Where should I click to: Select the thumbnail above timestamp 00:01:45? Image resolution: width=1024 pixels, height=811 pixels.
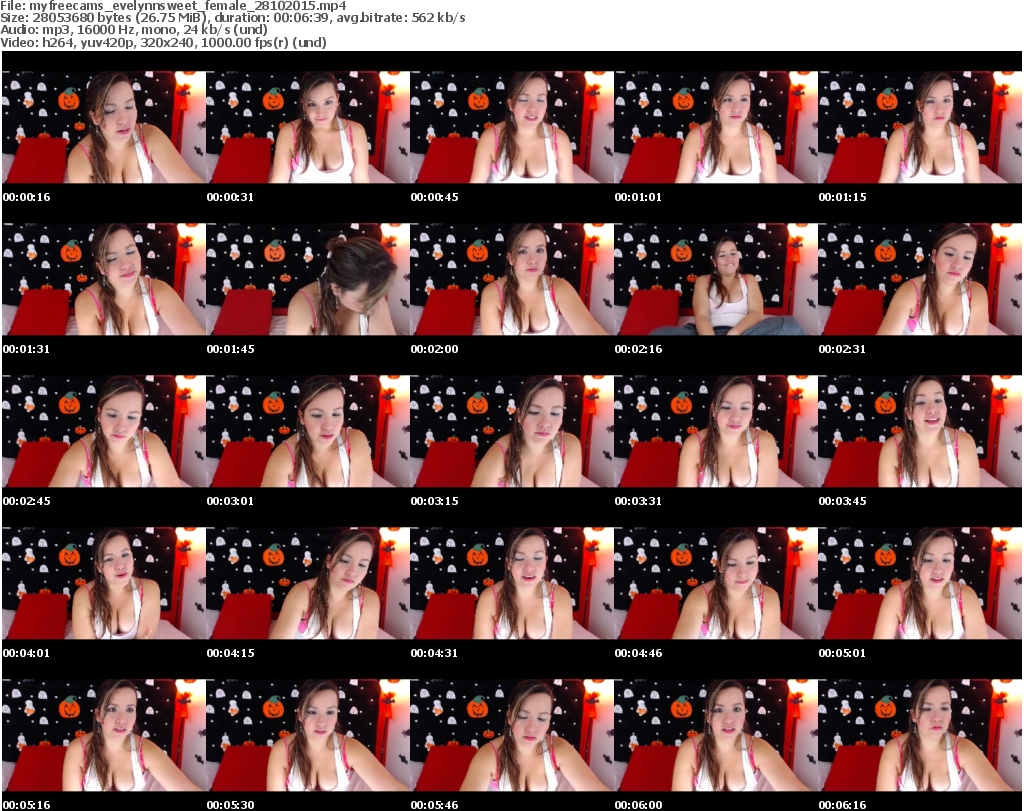tap(308, 279)
